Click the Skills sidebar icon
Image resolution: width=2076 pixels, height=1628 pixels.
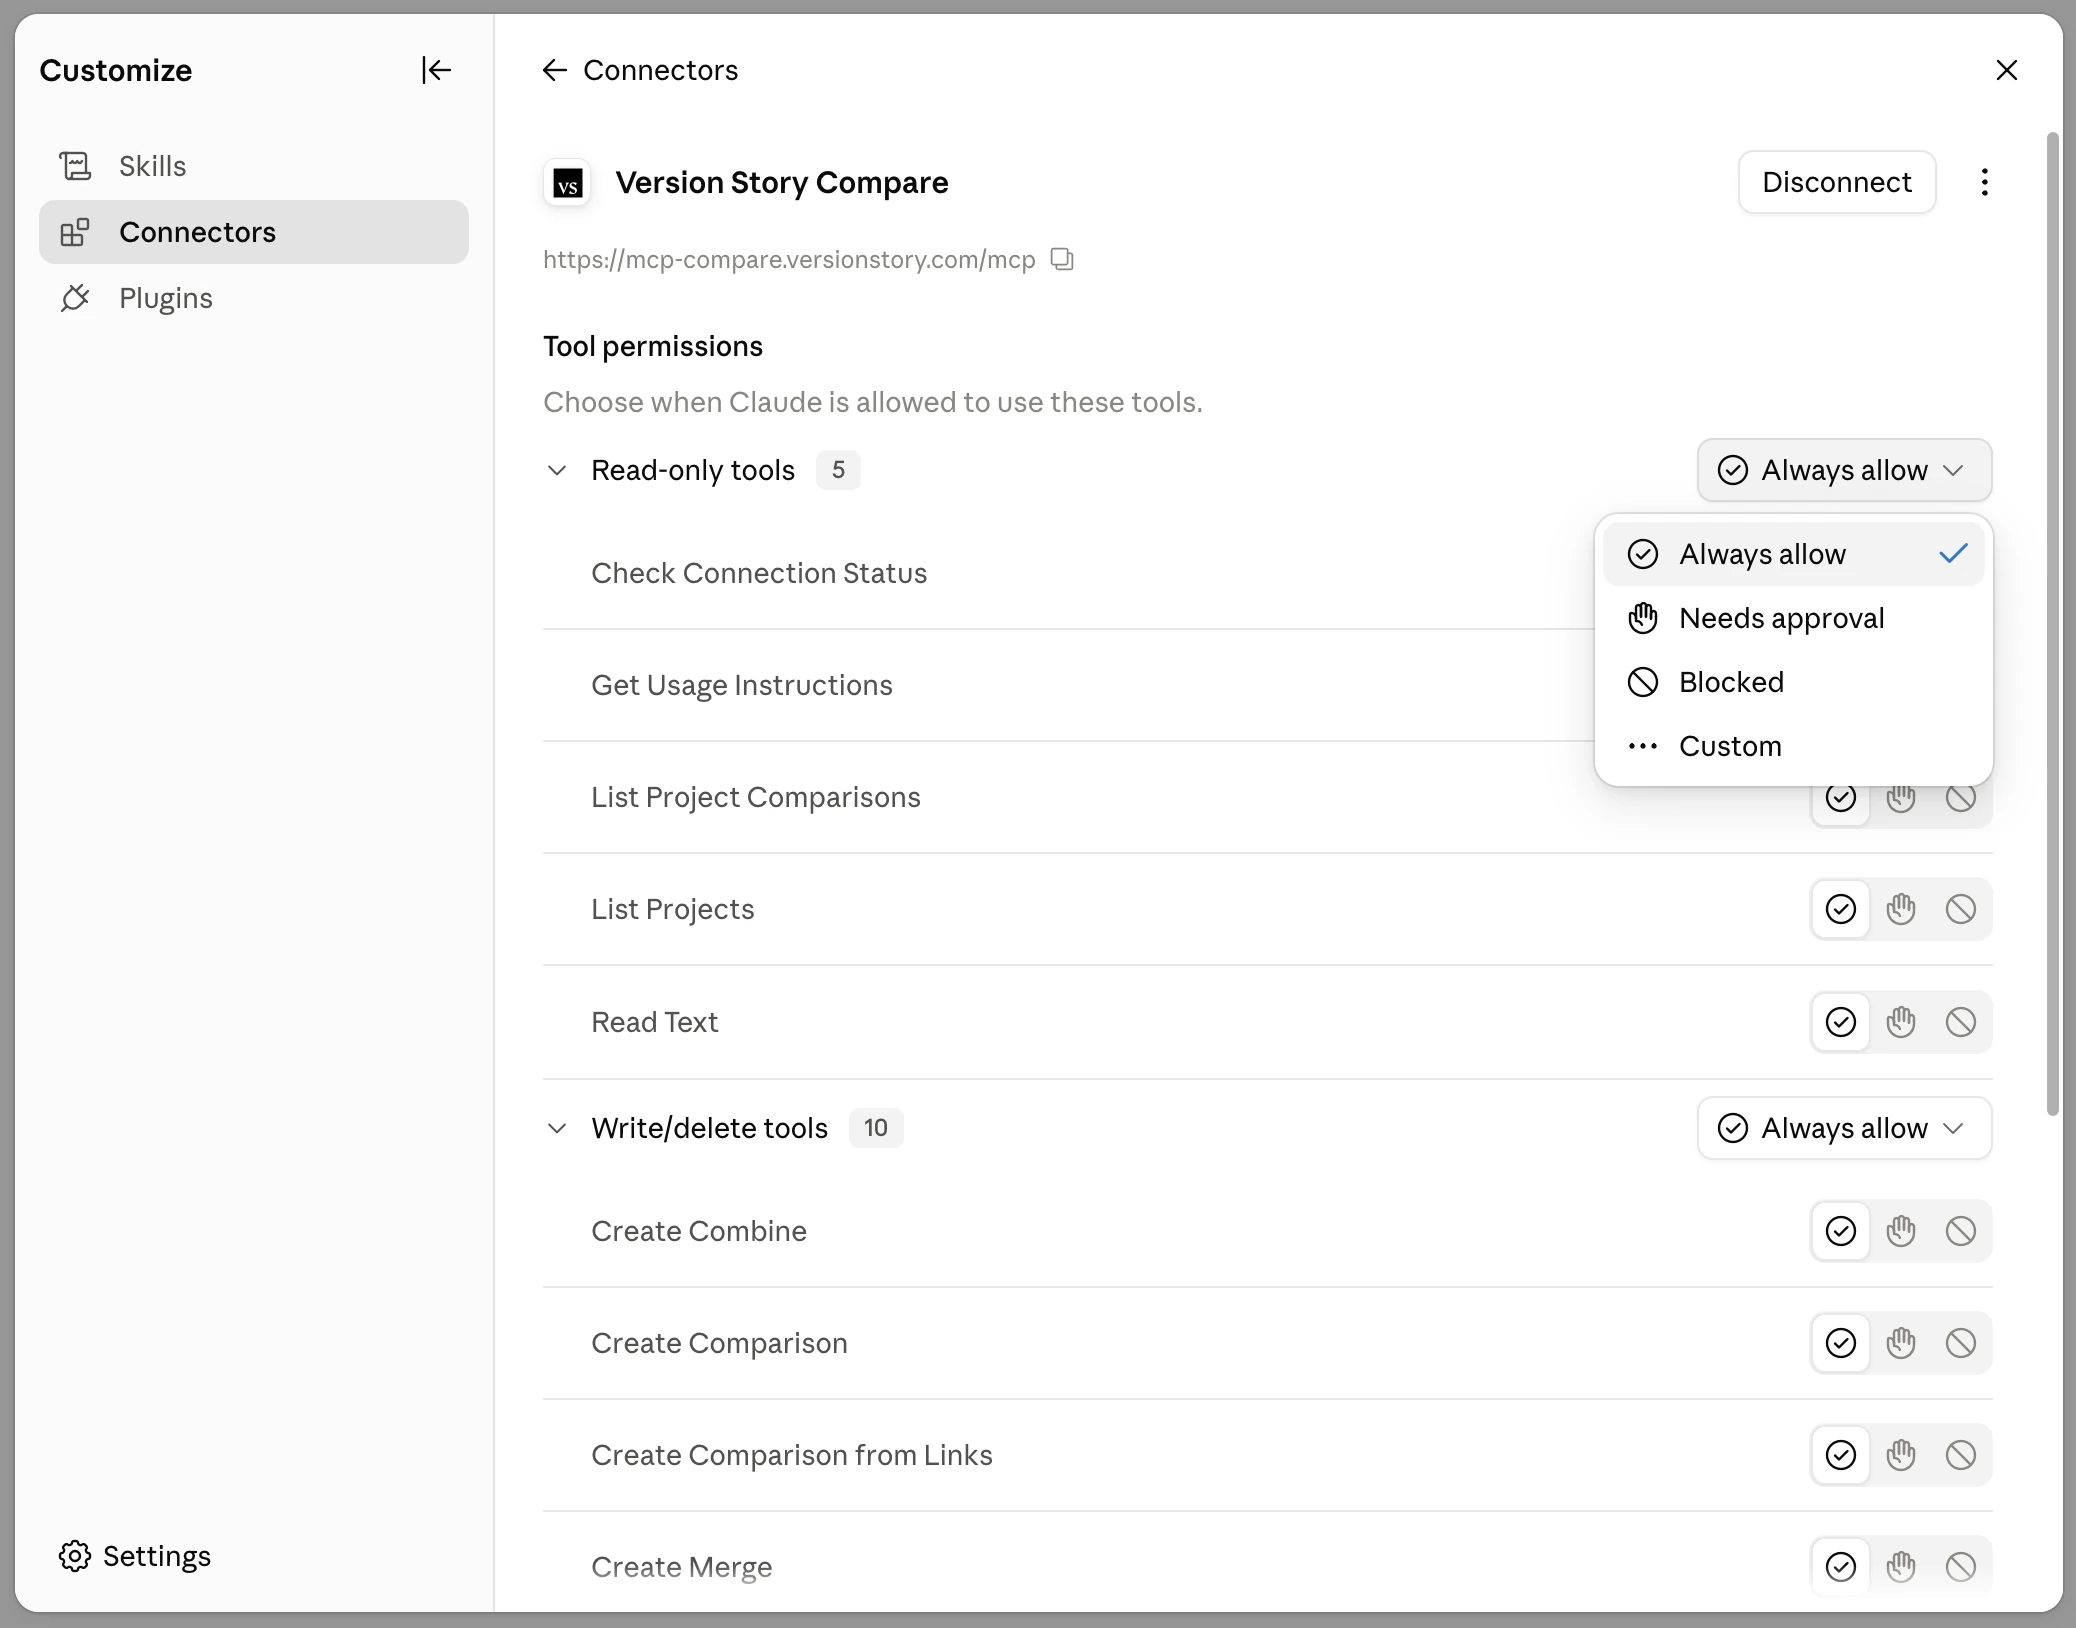tap(75, 166)
